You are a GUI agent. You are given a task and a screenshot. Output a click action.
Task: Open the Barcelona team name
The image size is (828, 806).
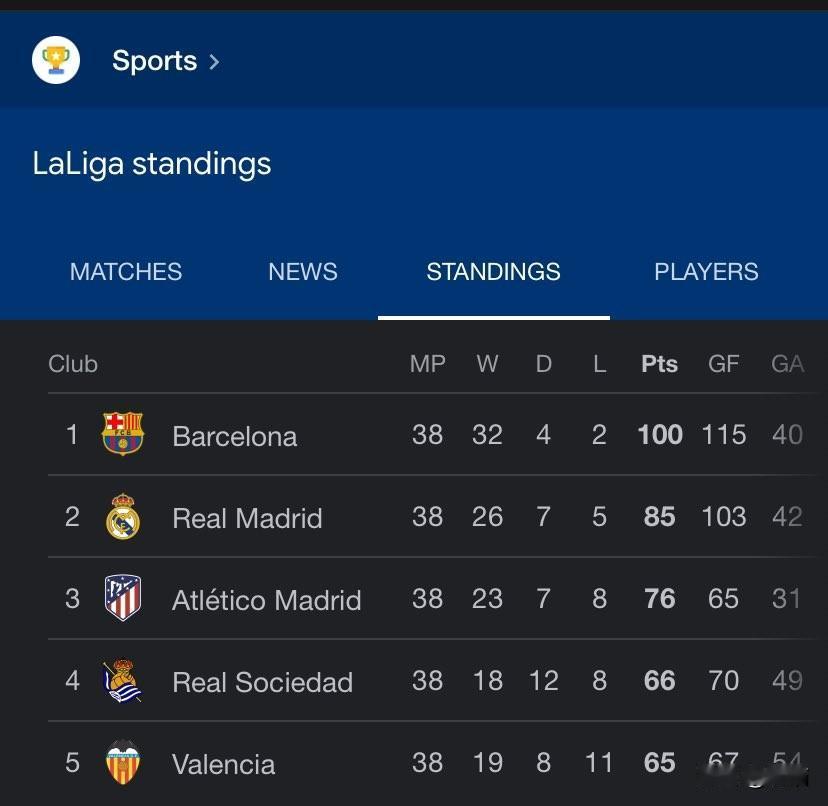[234, 436]
